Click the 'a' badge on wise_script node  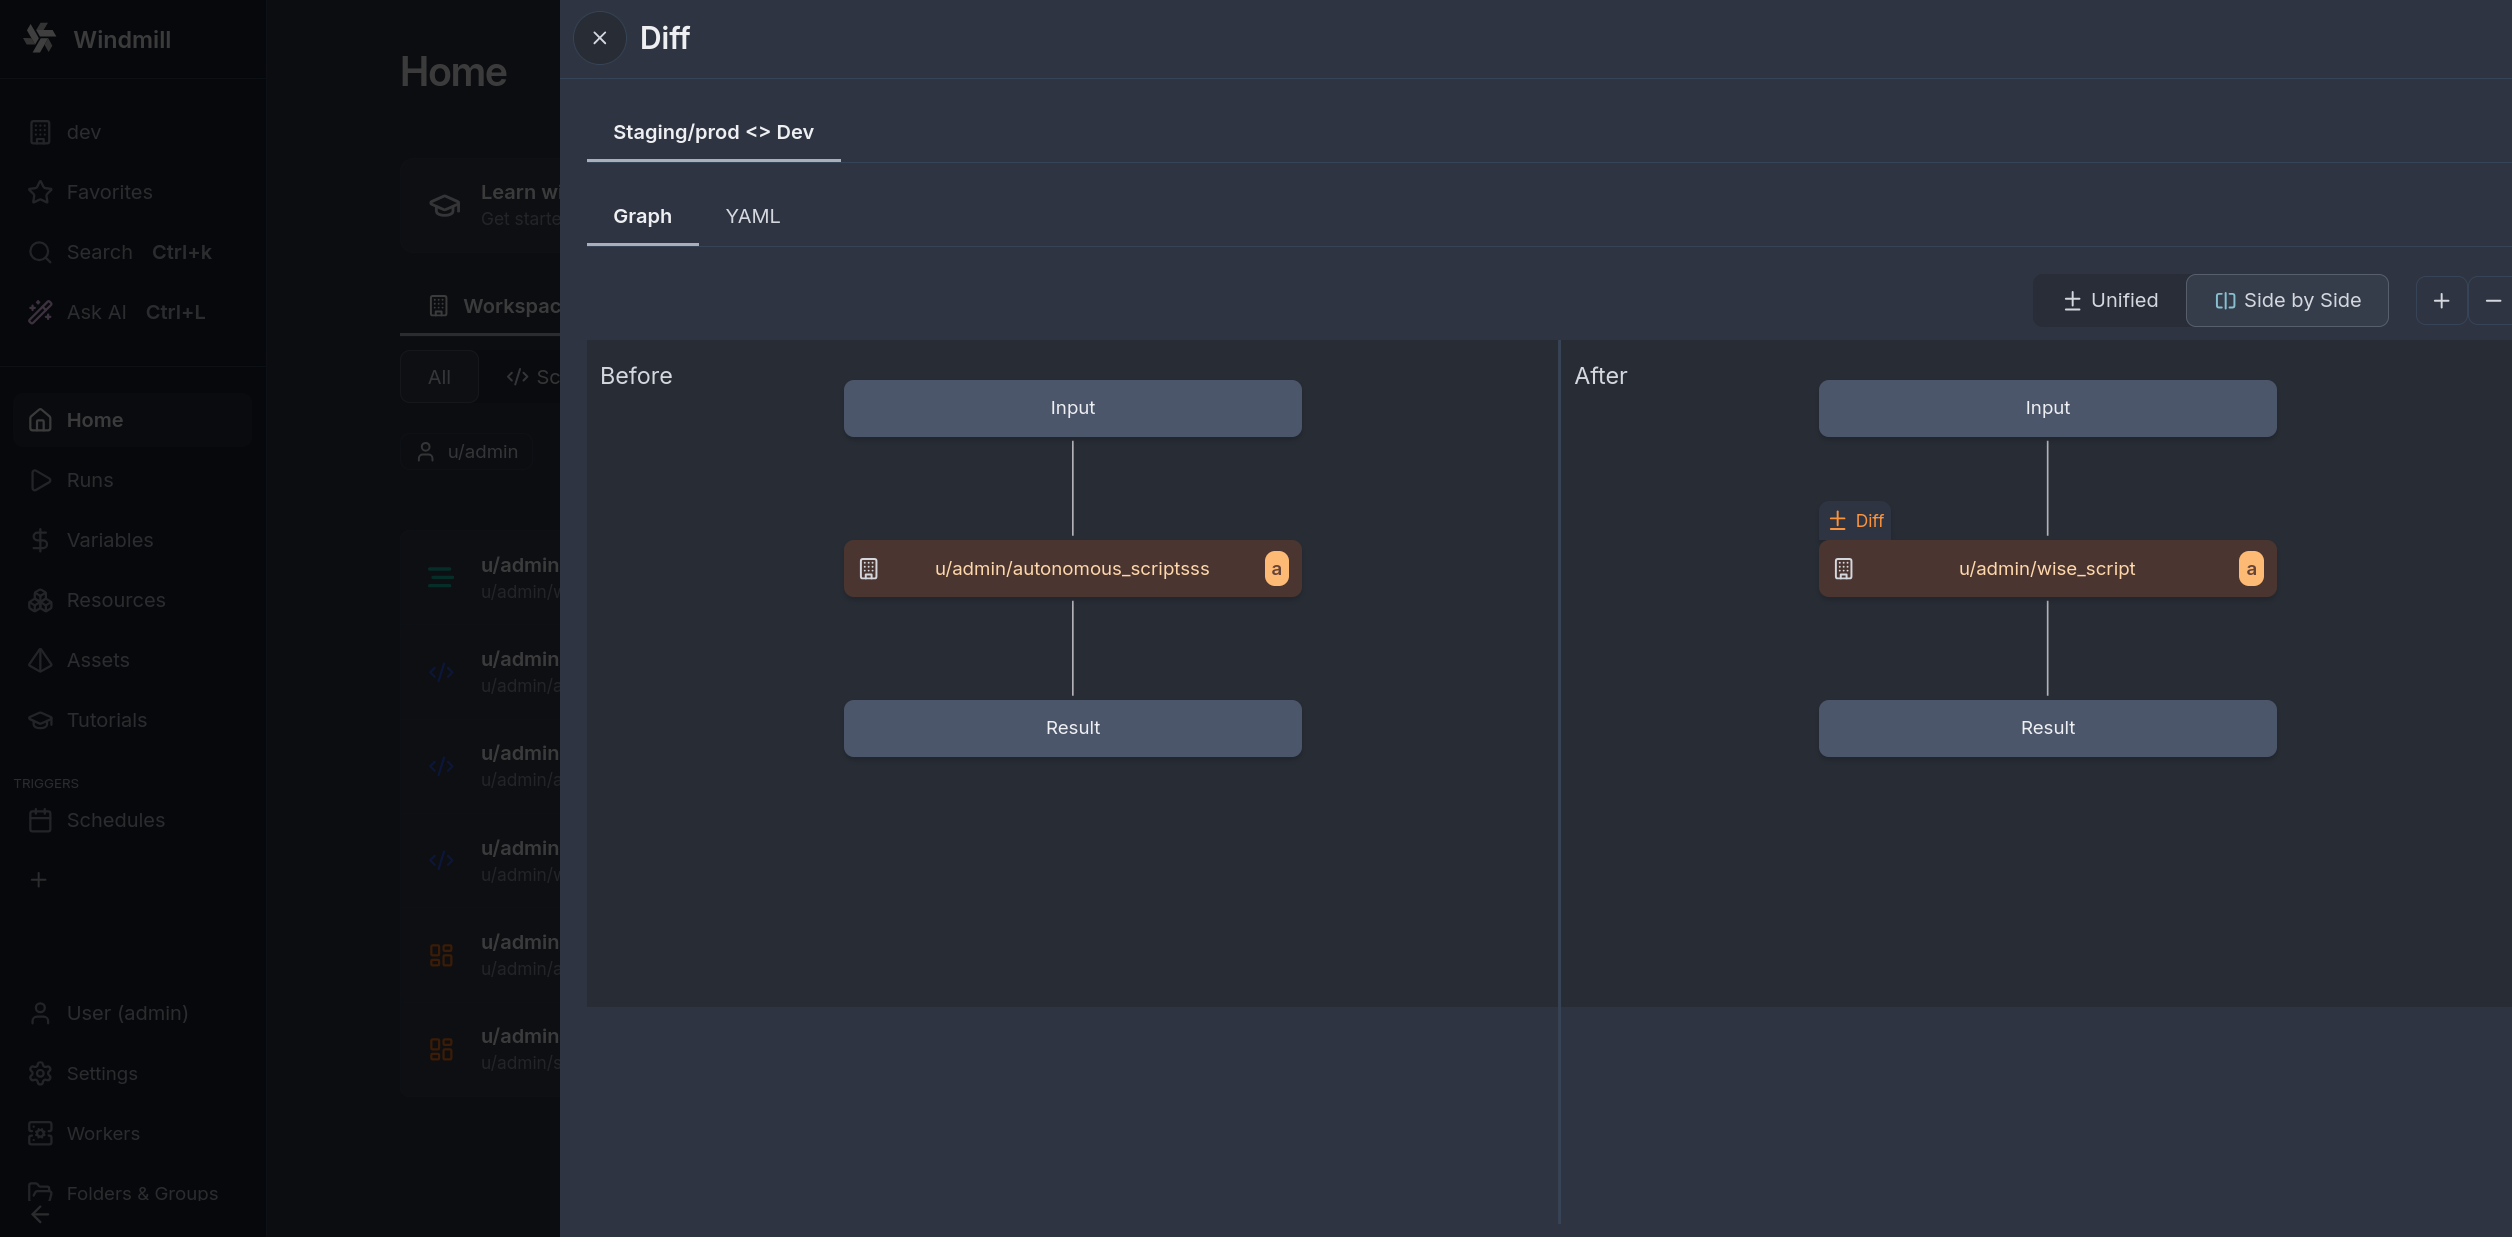2251,568
